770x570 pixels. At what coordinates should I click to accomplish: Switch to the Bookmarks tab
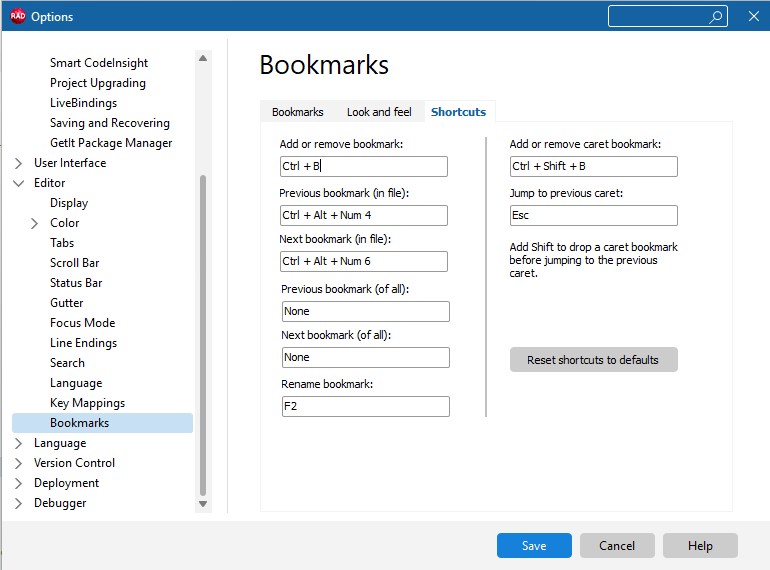pyautogui.click(x=298, y=112)
